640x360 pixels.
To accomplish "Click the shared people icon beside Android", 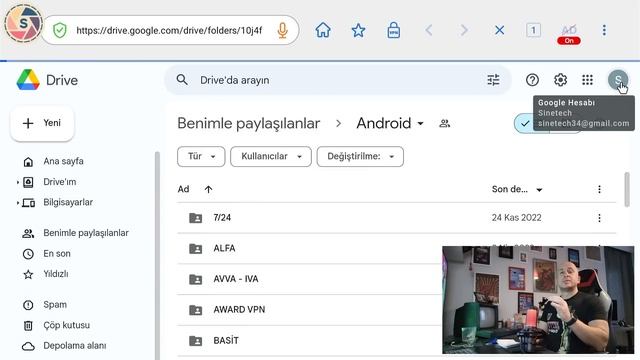I will (444, 123).
